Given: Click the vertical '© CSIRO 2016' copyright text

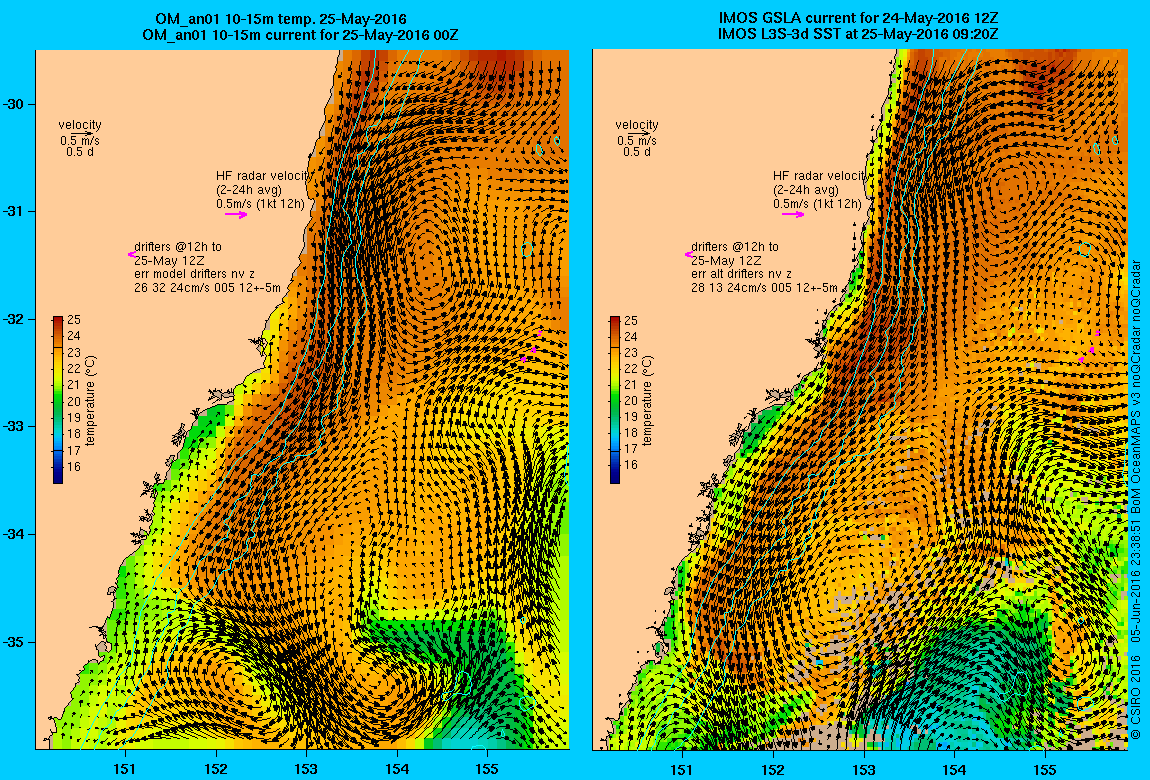Looking at the screenshot, I should pos(1135,696).
